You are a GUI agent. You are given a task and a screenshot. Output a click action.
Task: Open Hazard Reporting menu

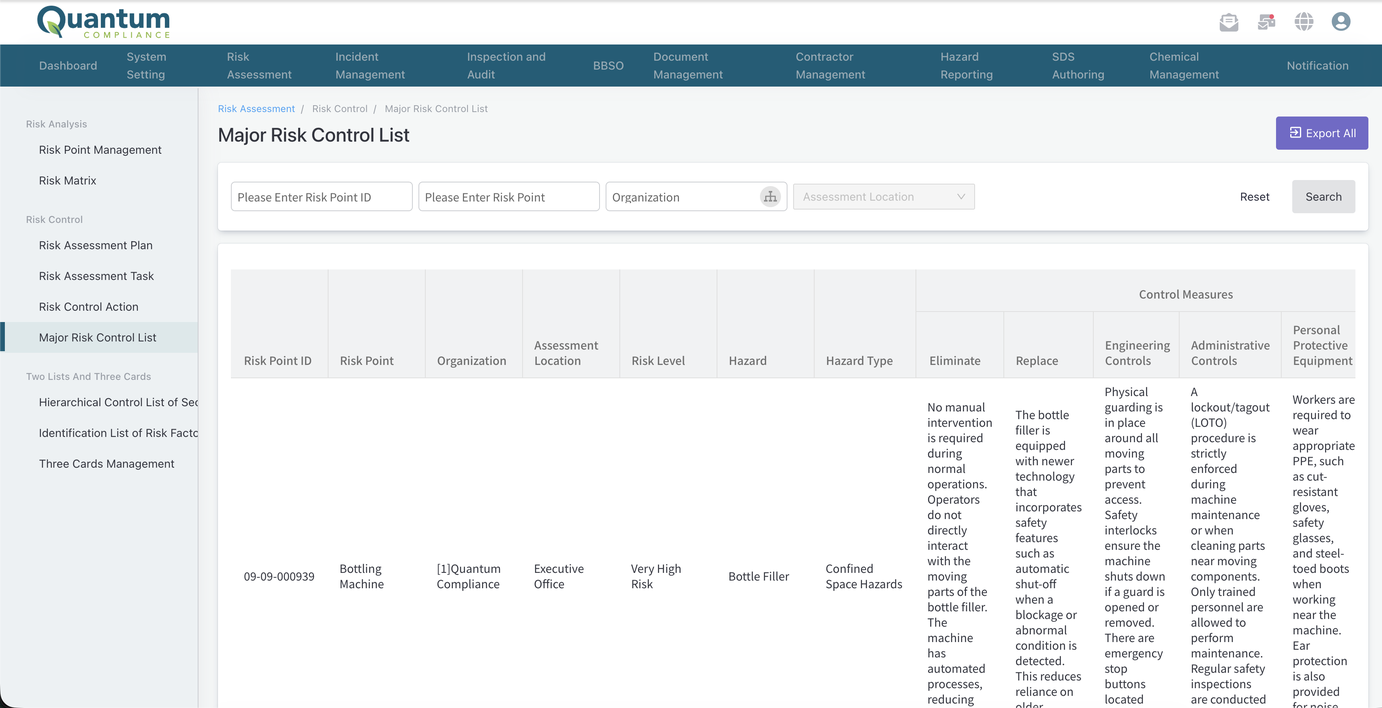[966, 66]
